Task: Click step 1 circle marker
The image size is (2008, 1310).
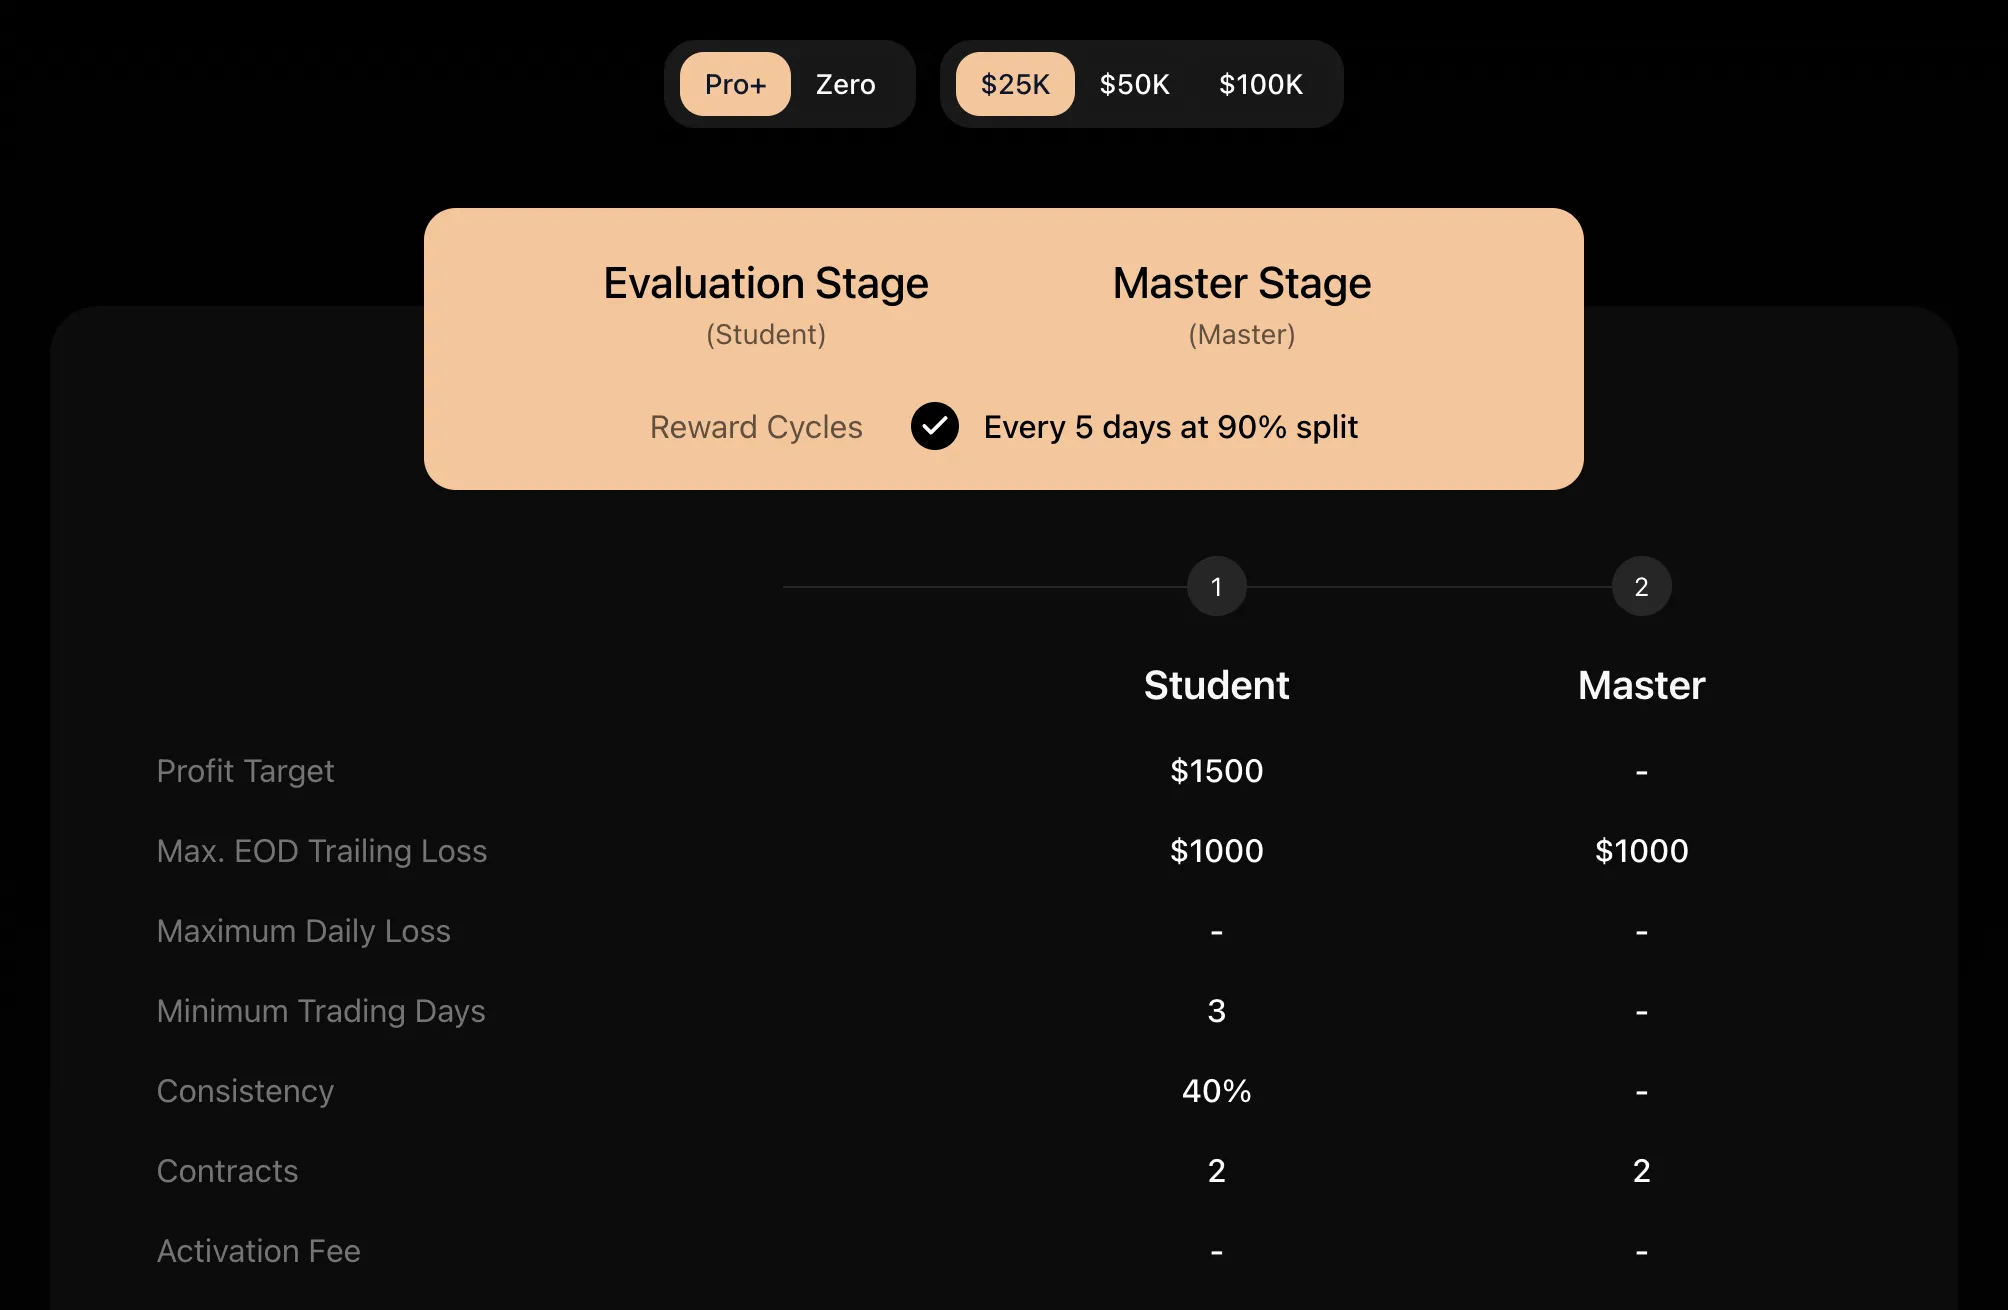Action: pos(1216,586)
